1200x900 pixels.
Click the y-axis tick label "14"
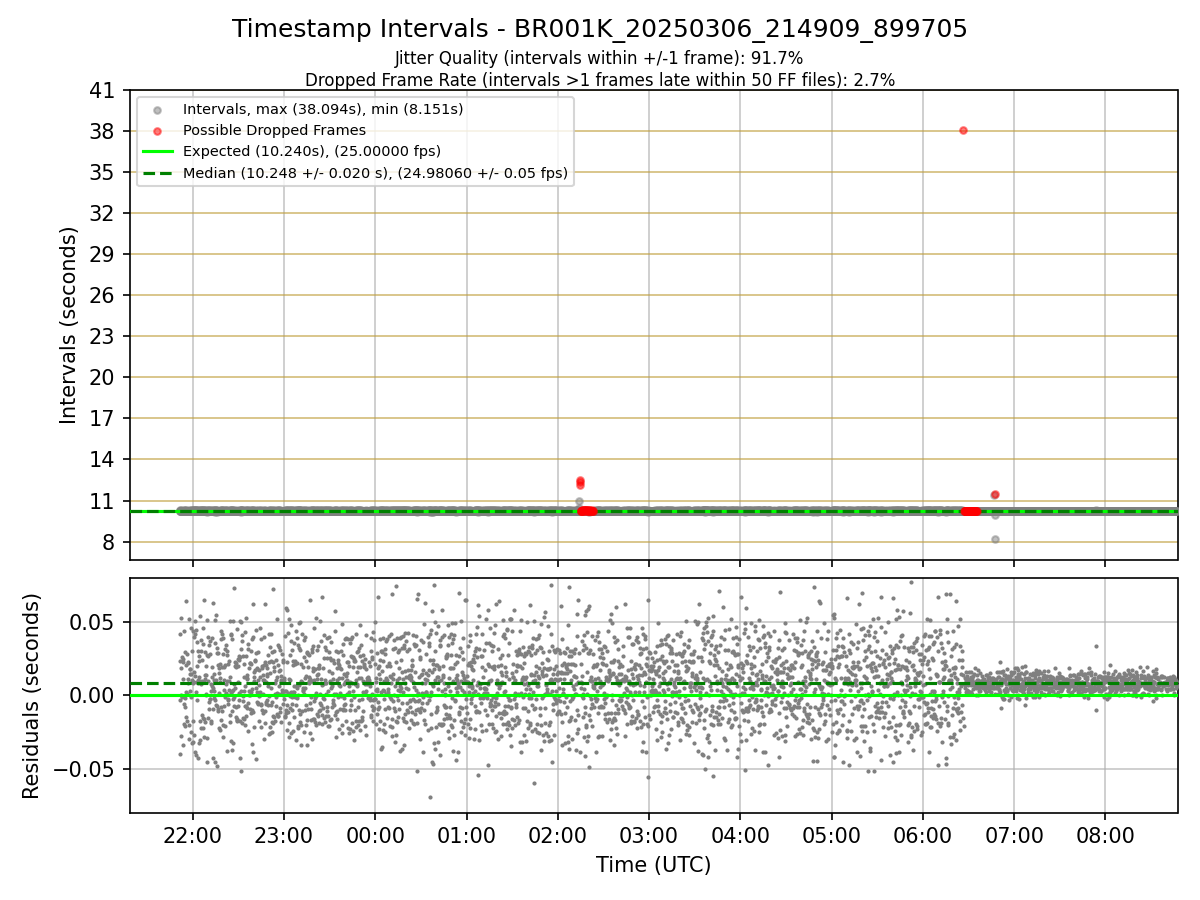pyautogui.click(x=103, y=459)
